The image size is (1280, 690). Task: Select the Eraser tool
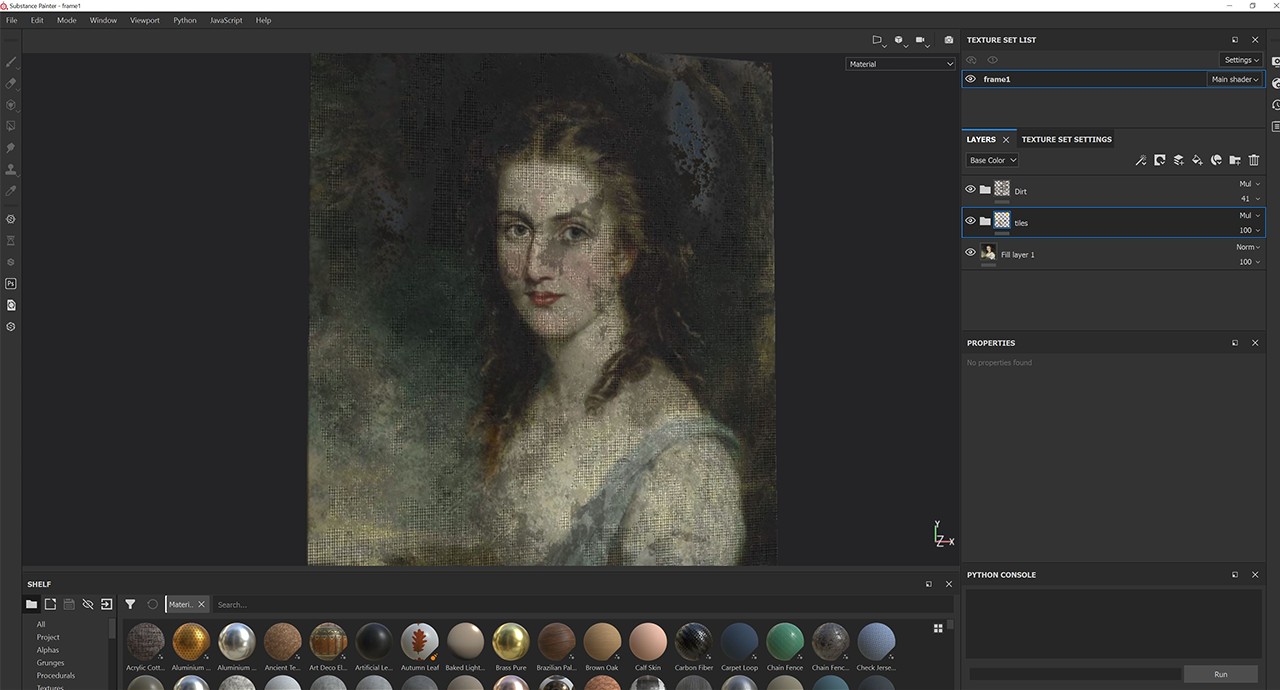tap(11, 83)
